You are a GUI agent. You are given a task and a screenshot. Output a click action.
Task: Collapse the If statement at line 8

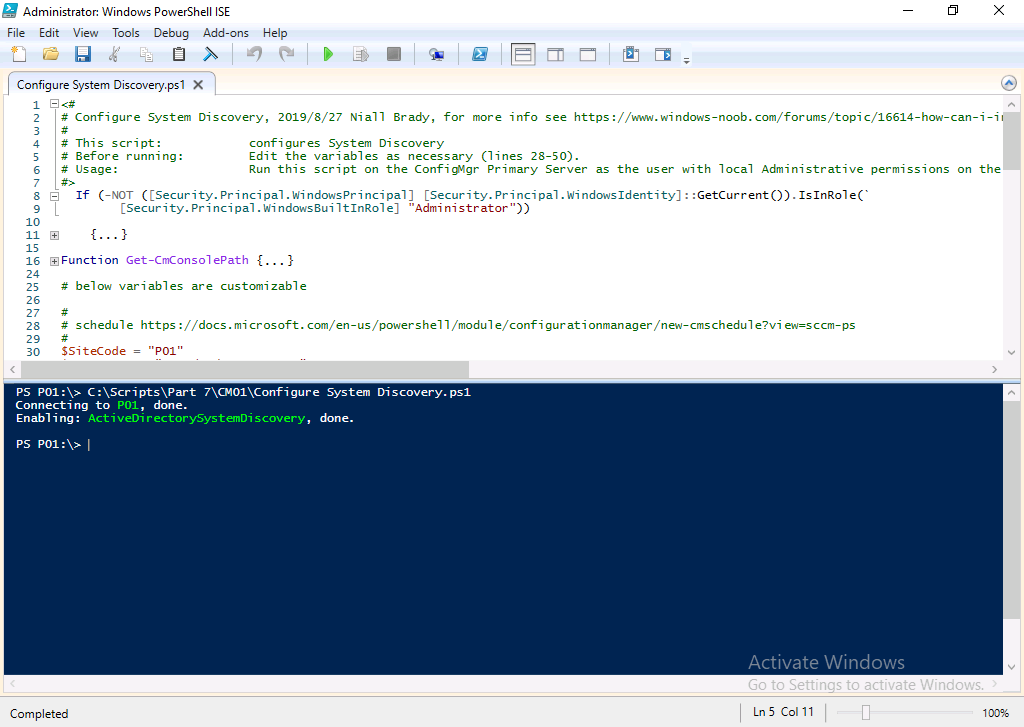tap(55, 196)
